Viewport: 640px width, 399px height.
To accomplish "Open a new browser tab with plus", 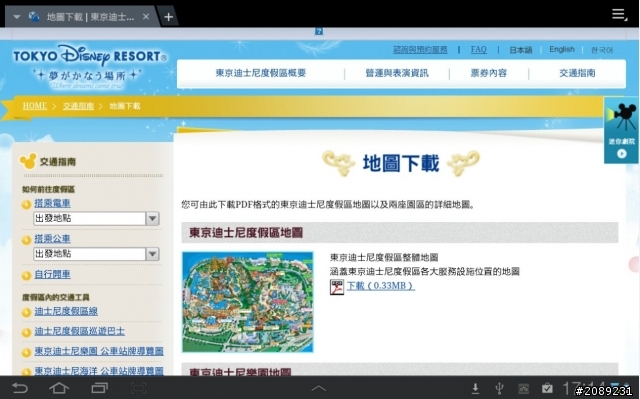I will [x=168, y=17].
